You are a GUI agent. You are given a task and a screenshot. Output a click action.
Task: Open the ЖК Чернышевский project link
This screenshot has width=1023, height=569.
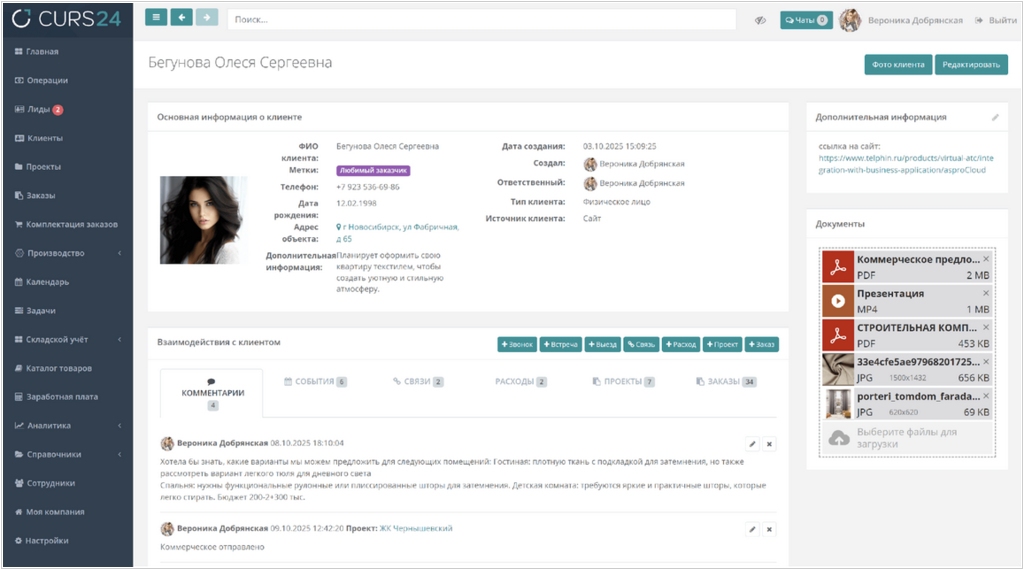415,528
